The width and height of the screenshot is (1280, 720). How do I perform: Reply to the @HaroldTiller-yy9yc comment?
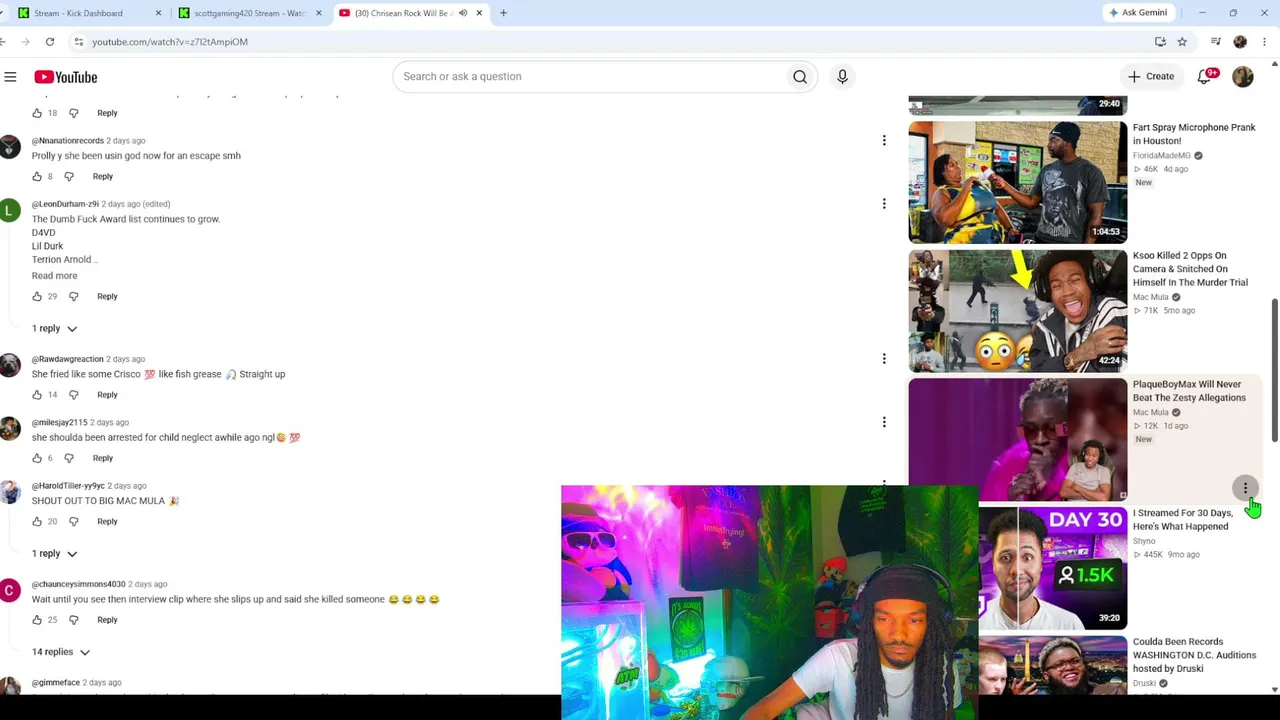point(107,521)
